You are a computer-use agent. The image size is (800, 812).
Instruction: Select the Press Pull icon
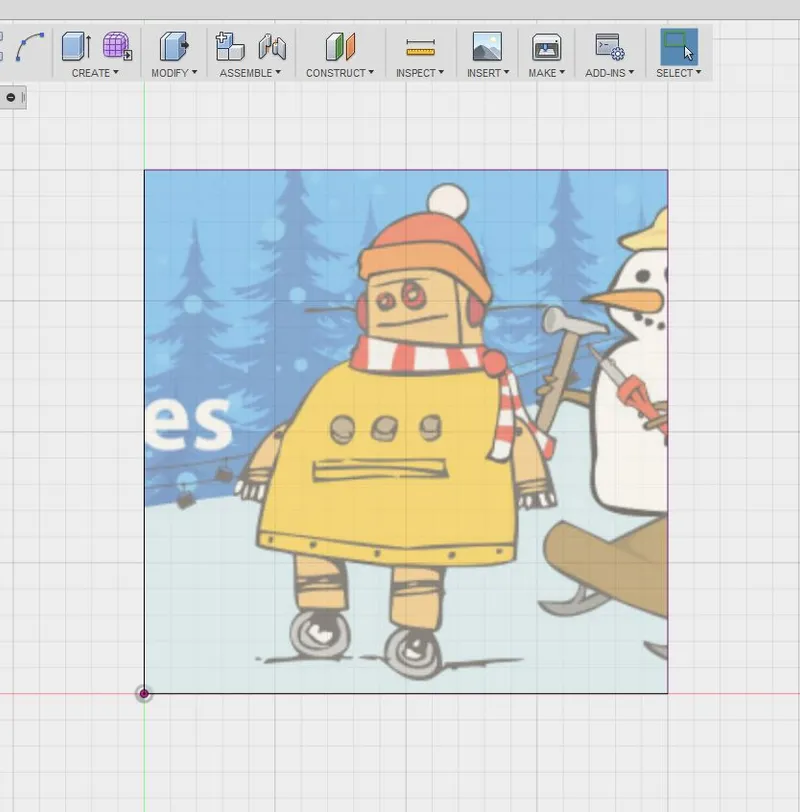pyautogui.click(x=174, y=47)
